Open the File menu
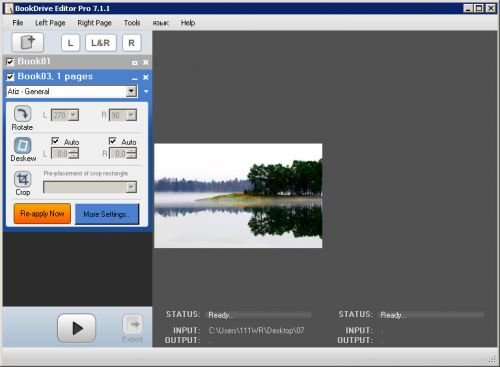Screen dimensions: 500x367 pos(18,23)
